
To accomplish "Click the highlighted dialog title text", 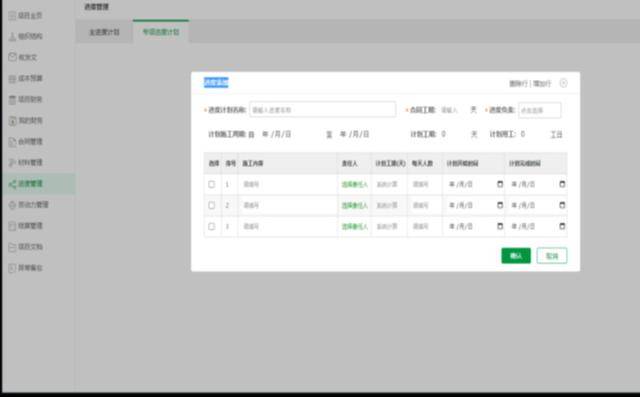I will pos(216,82).
